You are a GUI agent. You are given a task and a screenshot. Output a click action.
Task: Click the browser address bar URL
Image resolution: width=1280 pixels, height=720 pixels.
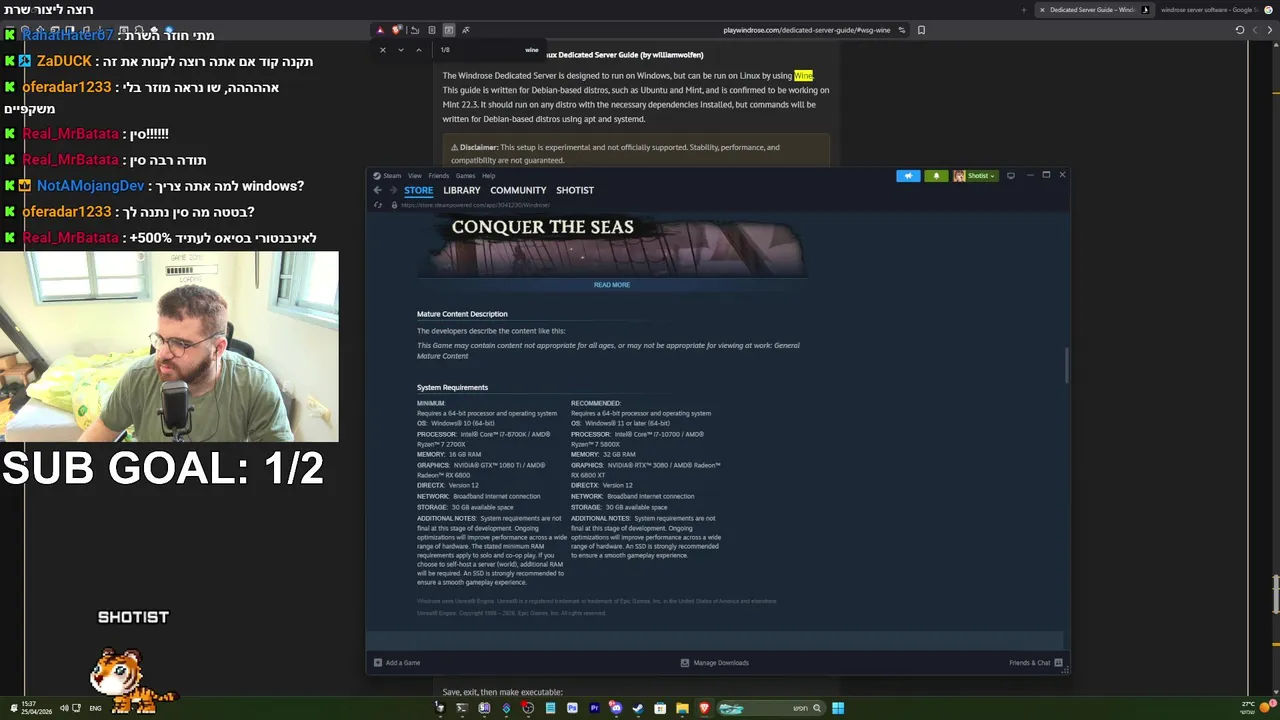(806, 30)
